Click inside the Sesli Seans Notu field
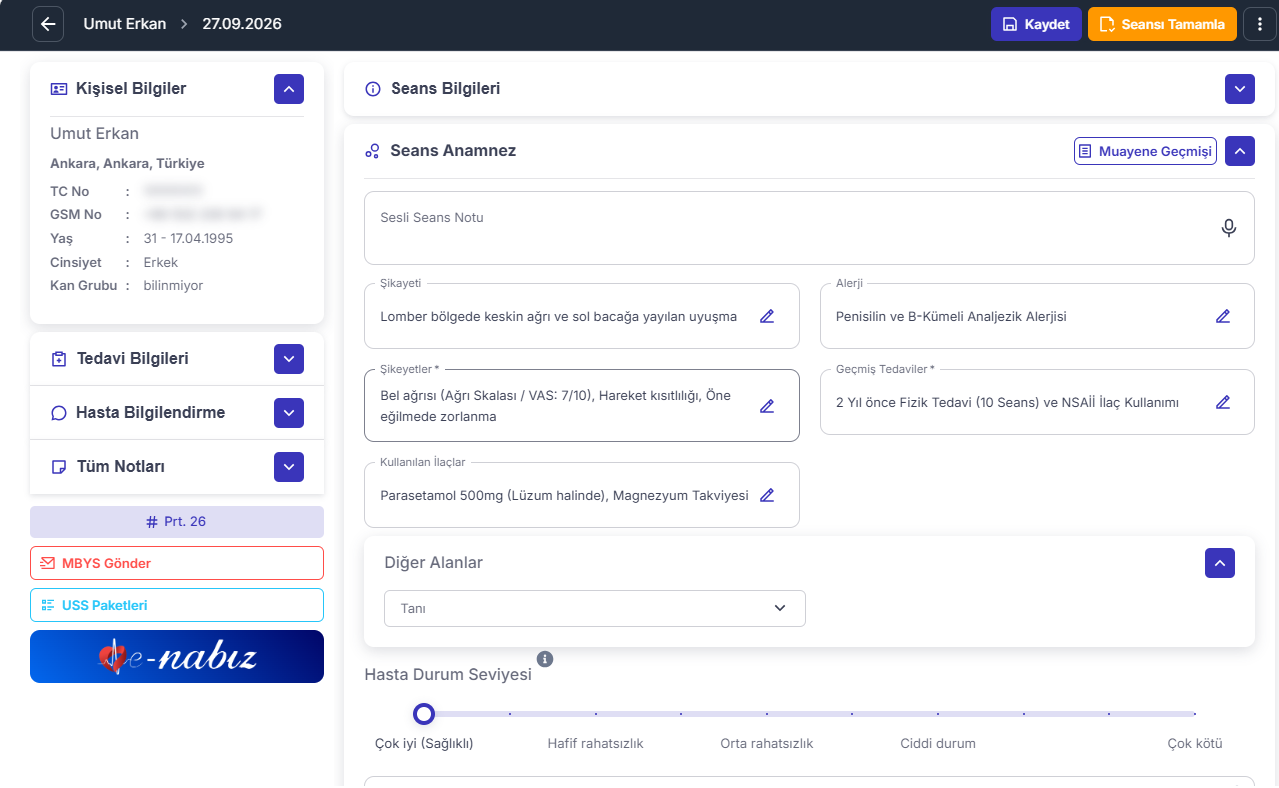The width and height of the screenshot is (1279, 788). tap(809, 228)
